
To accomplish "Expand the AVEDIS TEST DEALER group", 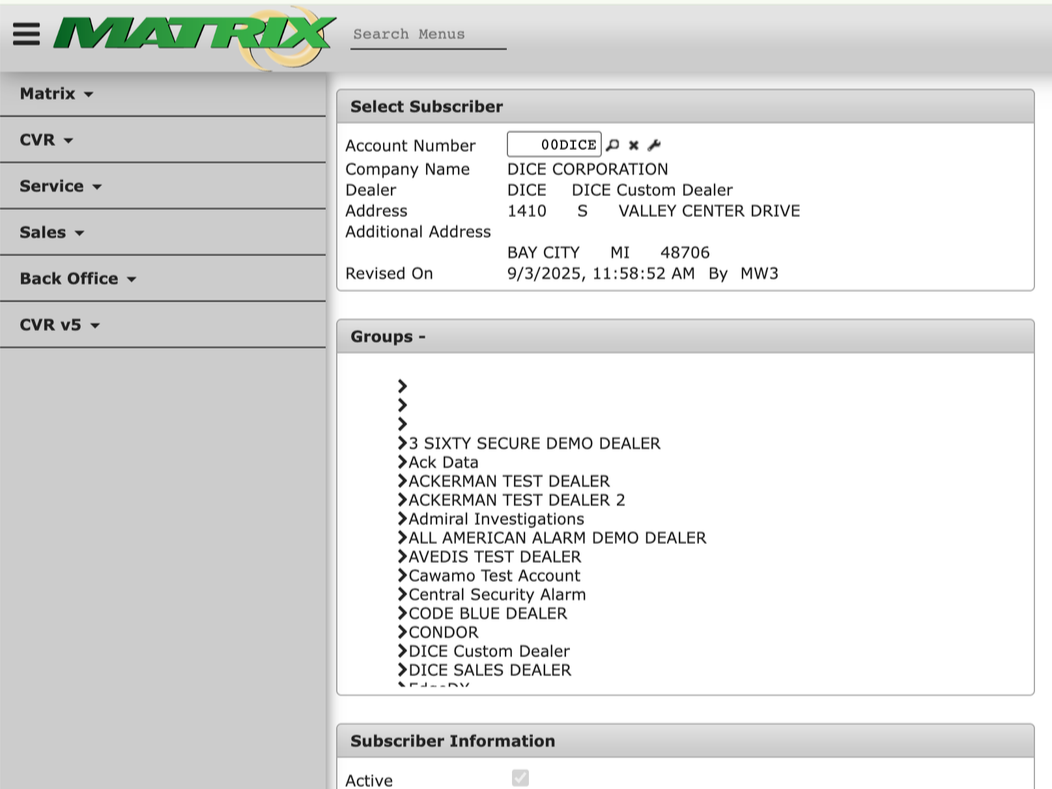I will point(403,556).
